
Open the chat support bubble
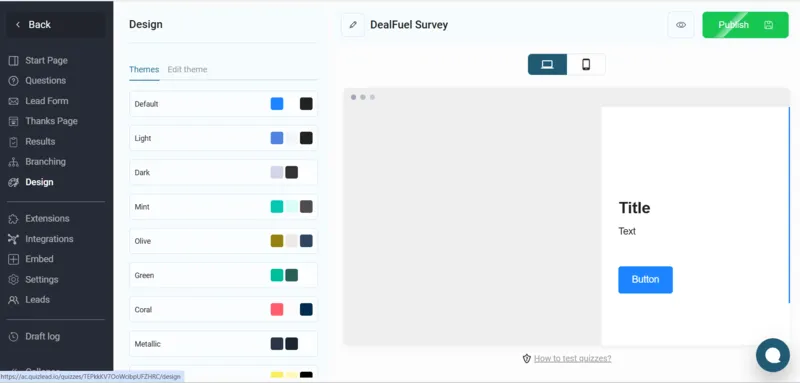773,355
